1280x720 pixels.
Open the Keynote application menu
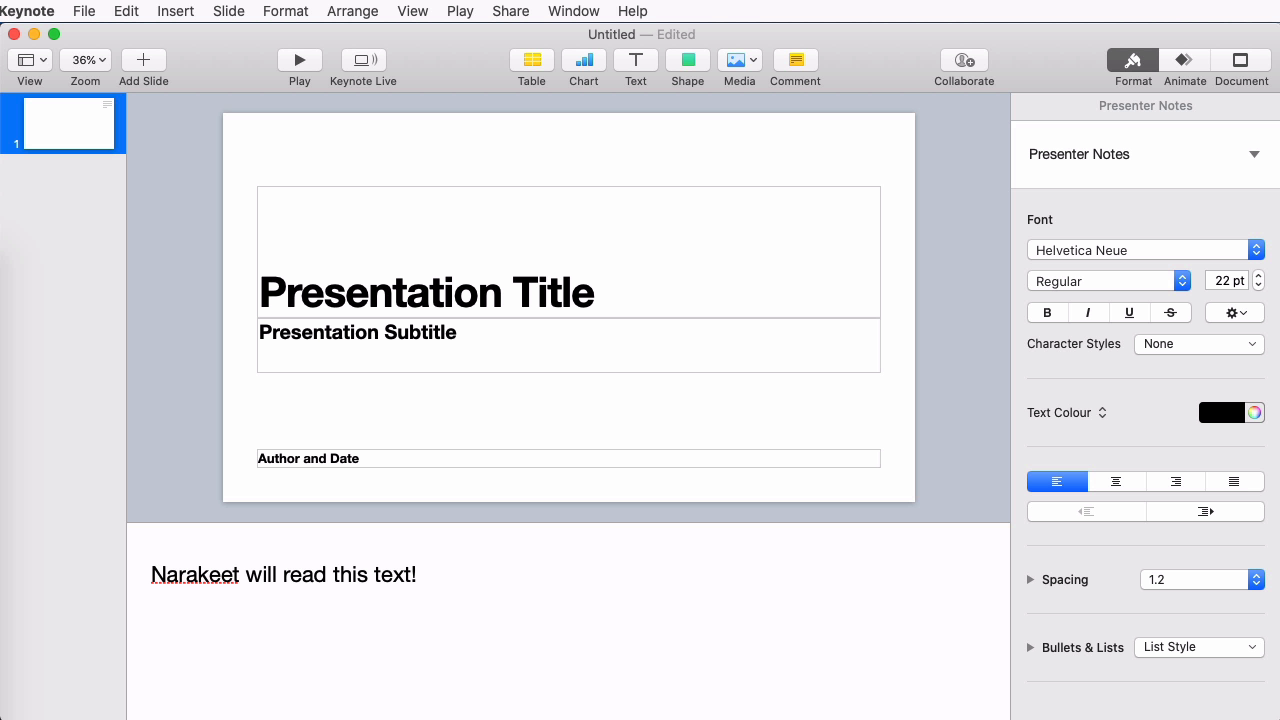tap(27, 11)
